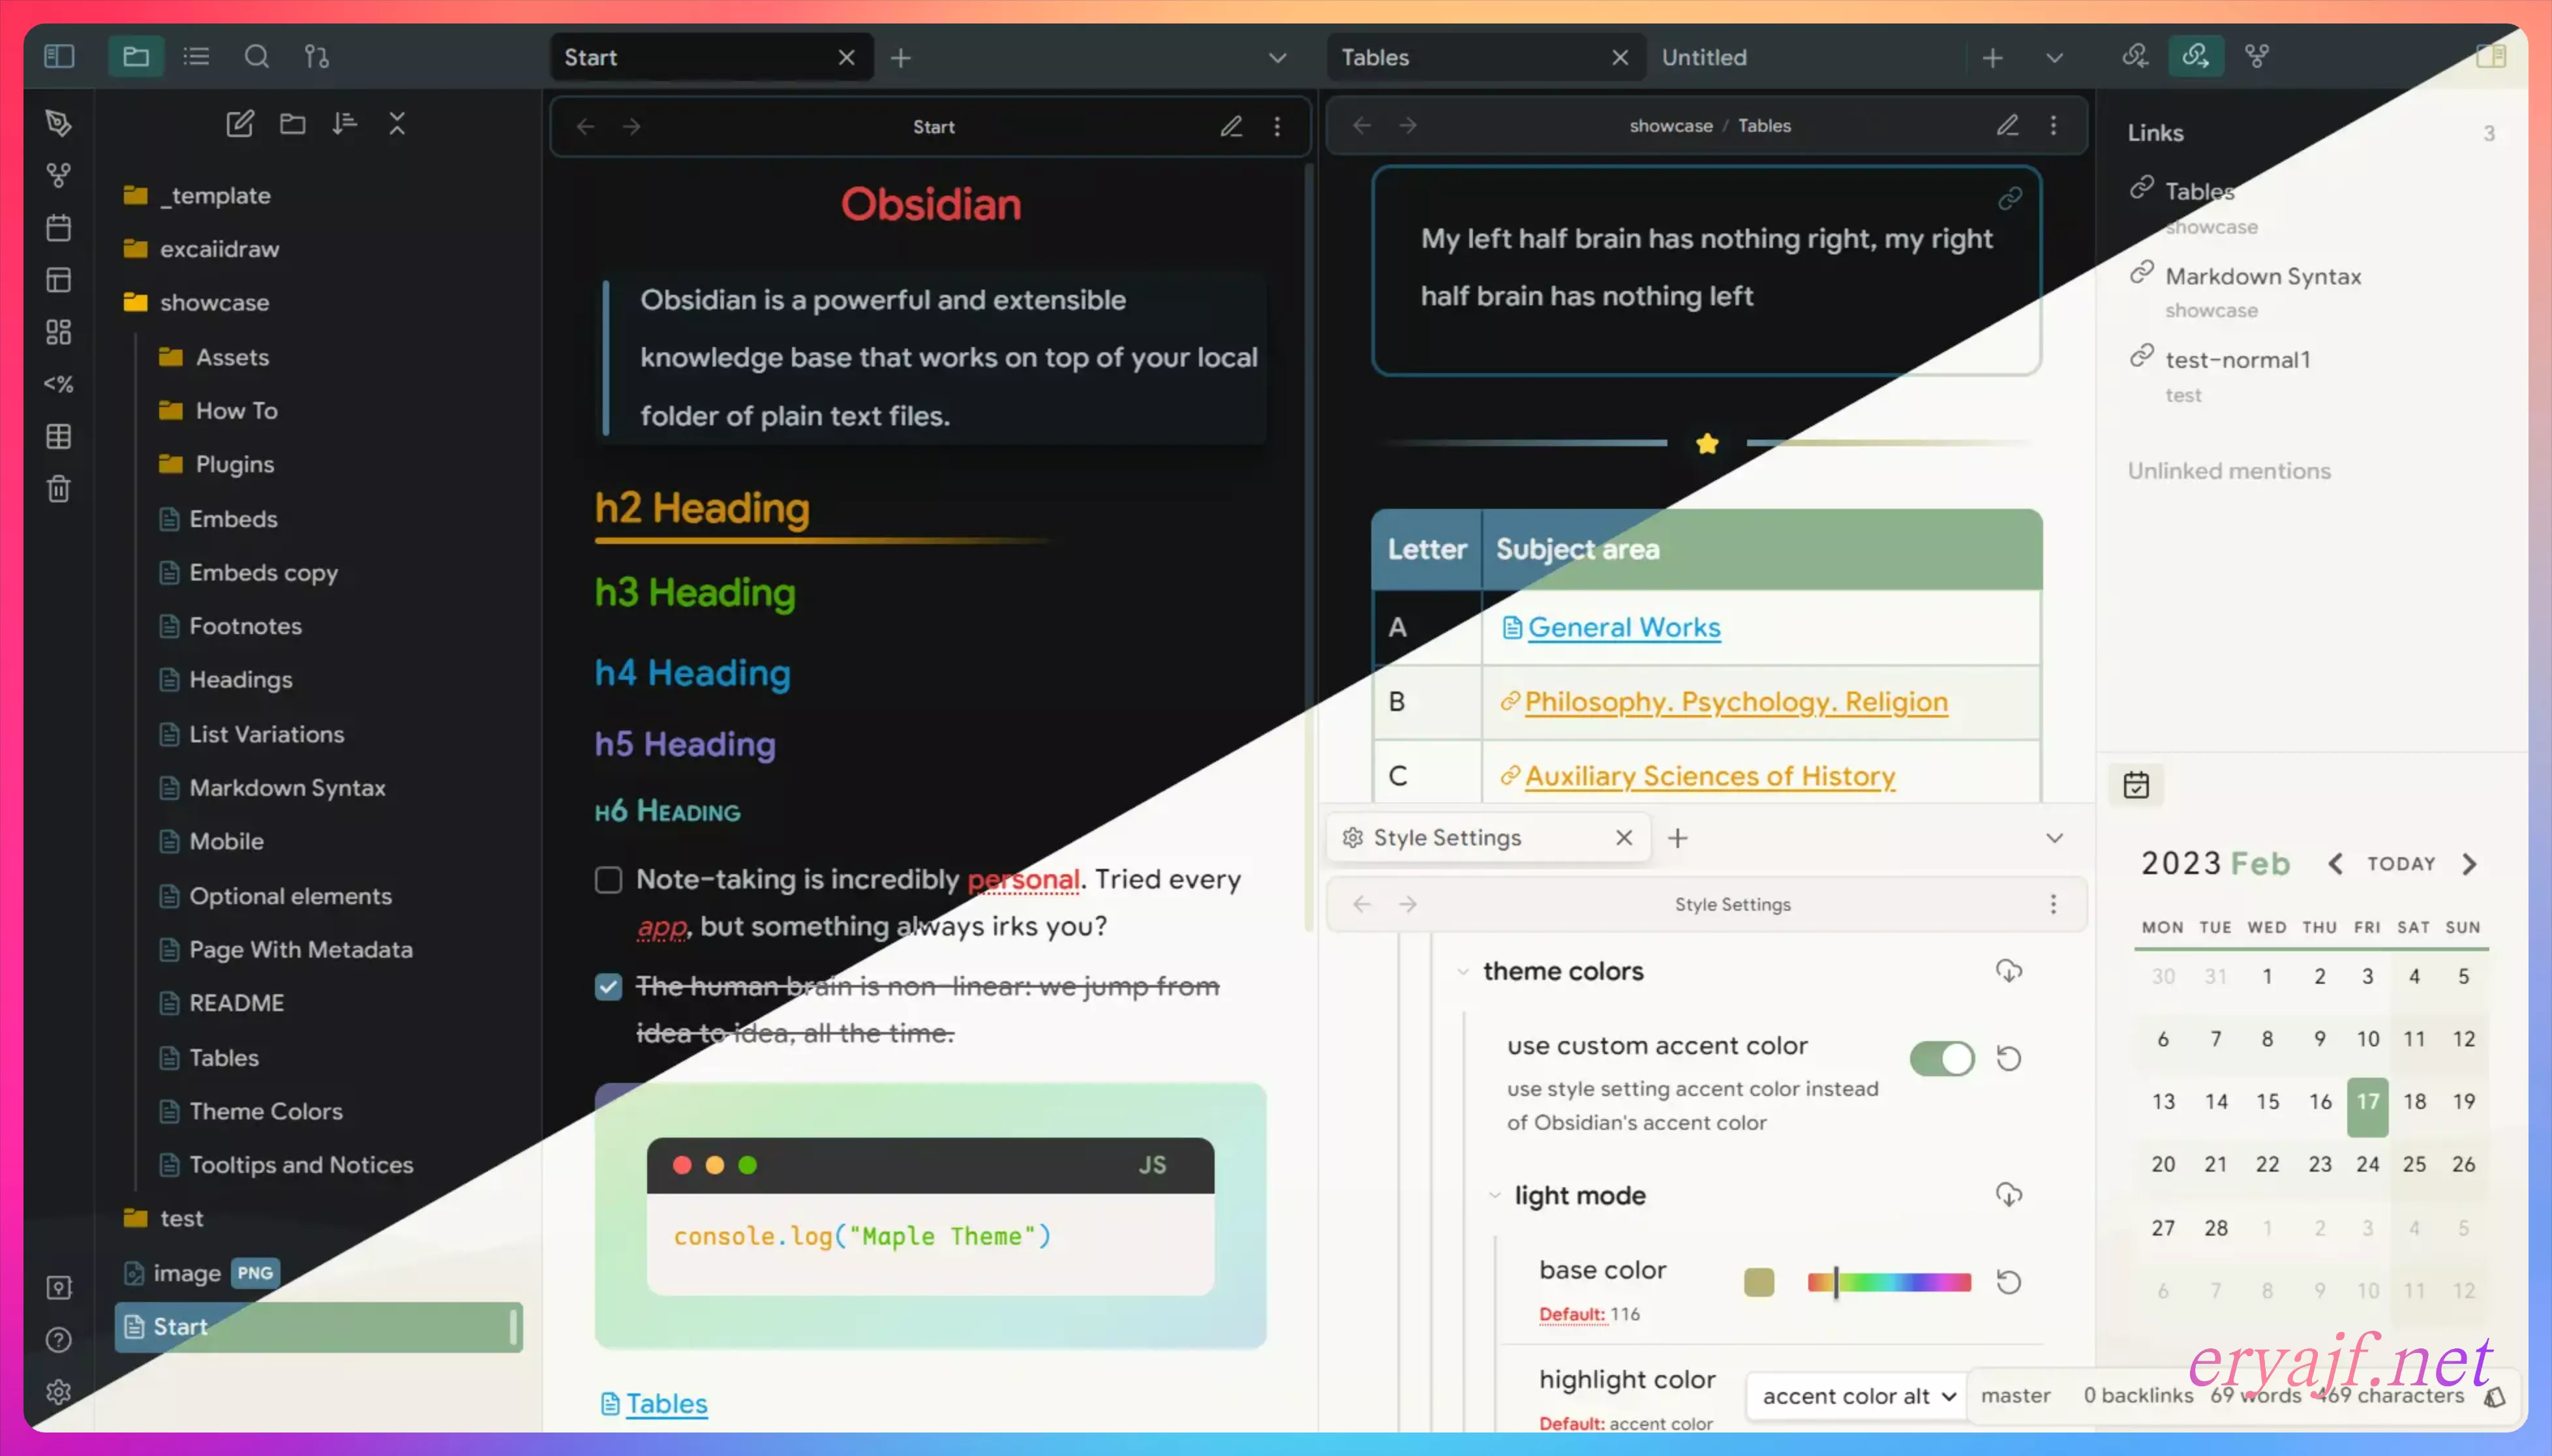Click the new note icon in file explorer
Viewport: 2552px width, 1456px height.
pyautogui.click(x=240, y=124)
